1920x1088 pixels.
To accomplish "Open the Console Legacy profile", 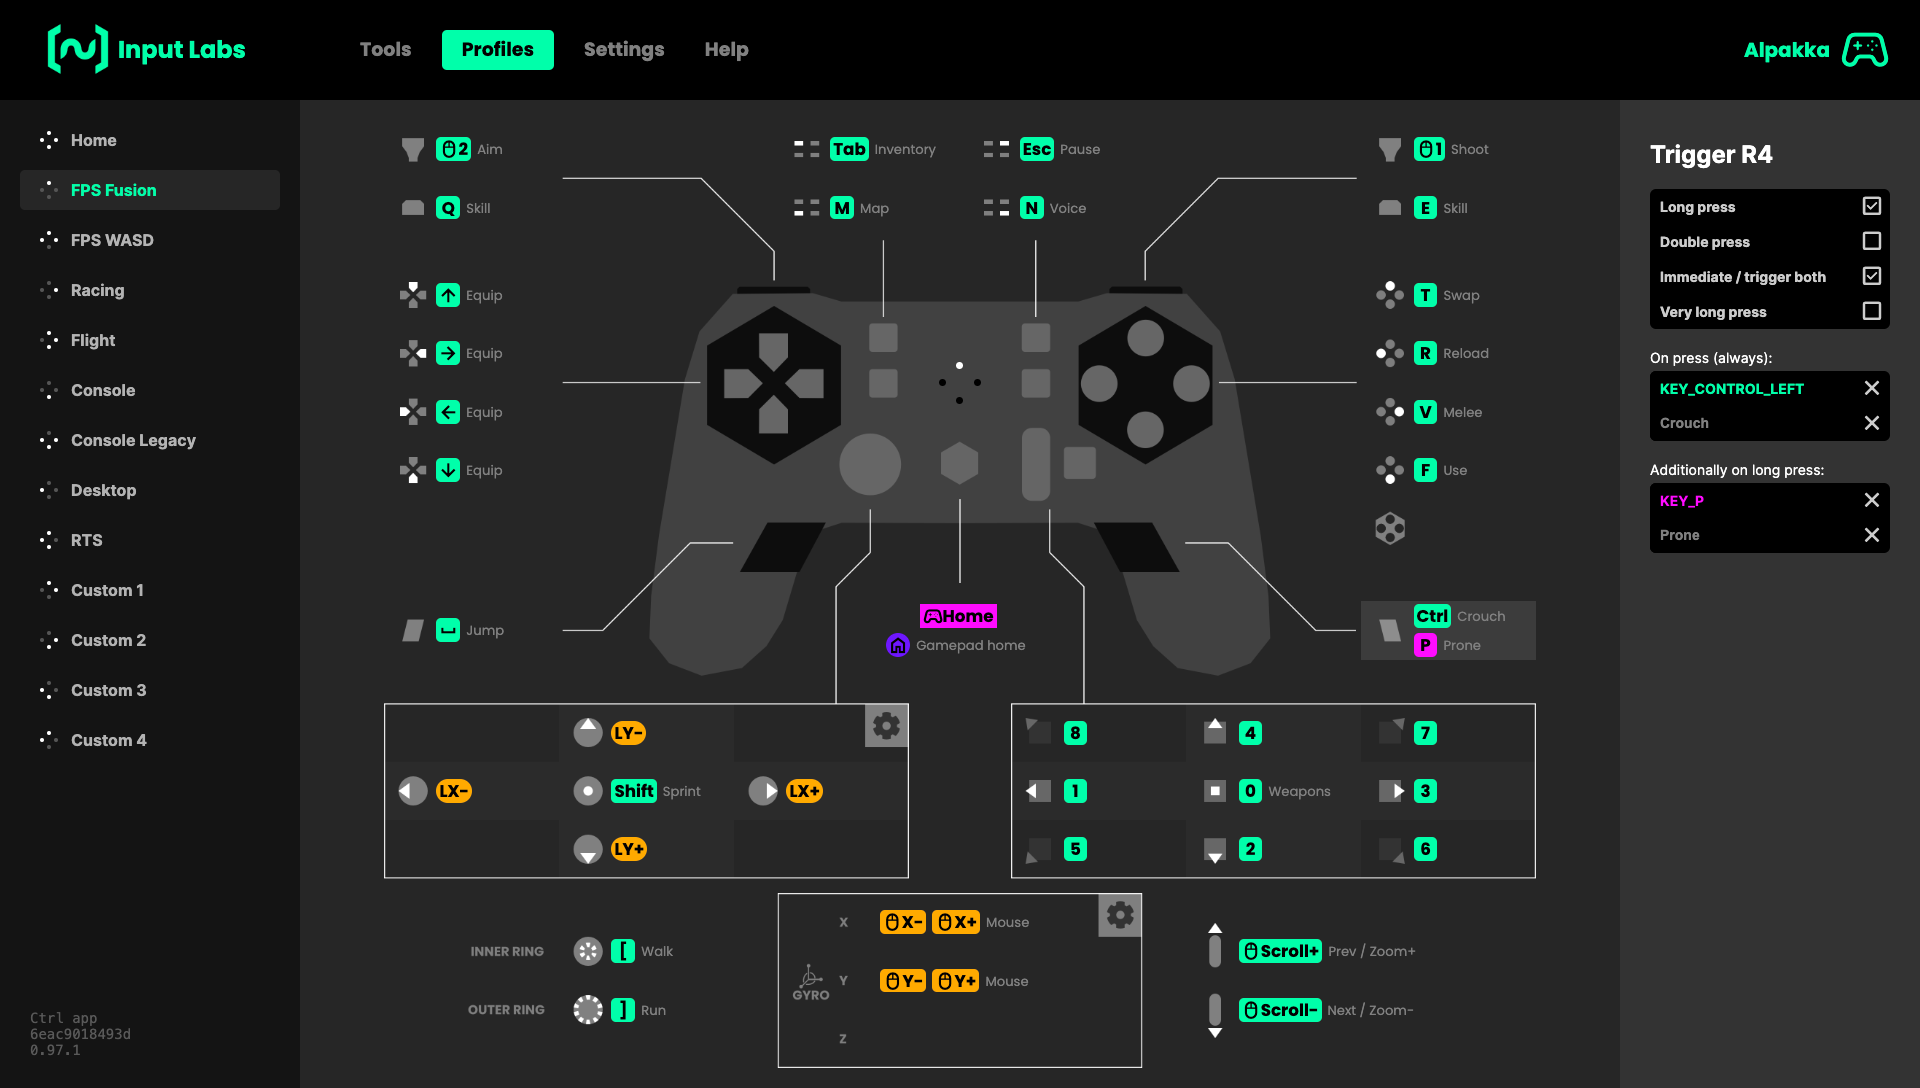I will point(133,440).
